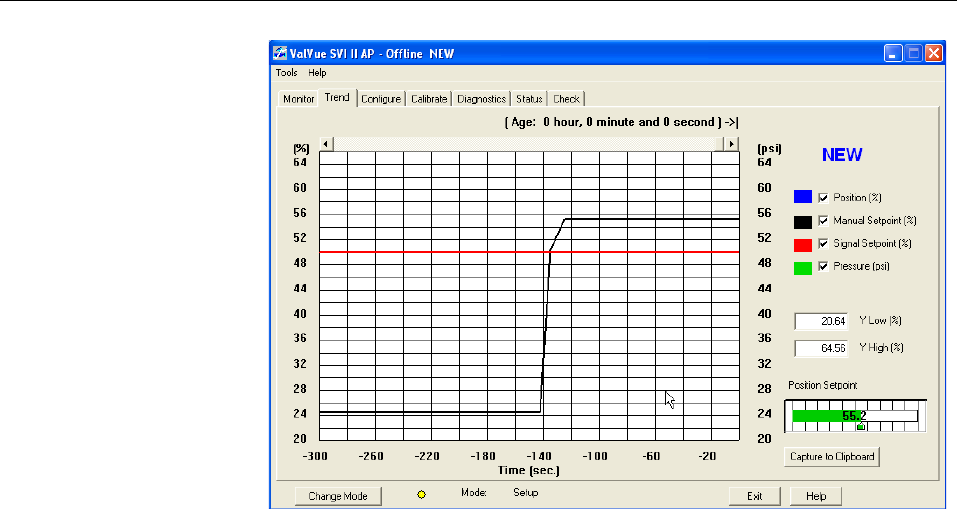This screenshot has height=509, width=957.
Task: Click the blue Position color swatch
Action: 803,197
